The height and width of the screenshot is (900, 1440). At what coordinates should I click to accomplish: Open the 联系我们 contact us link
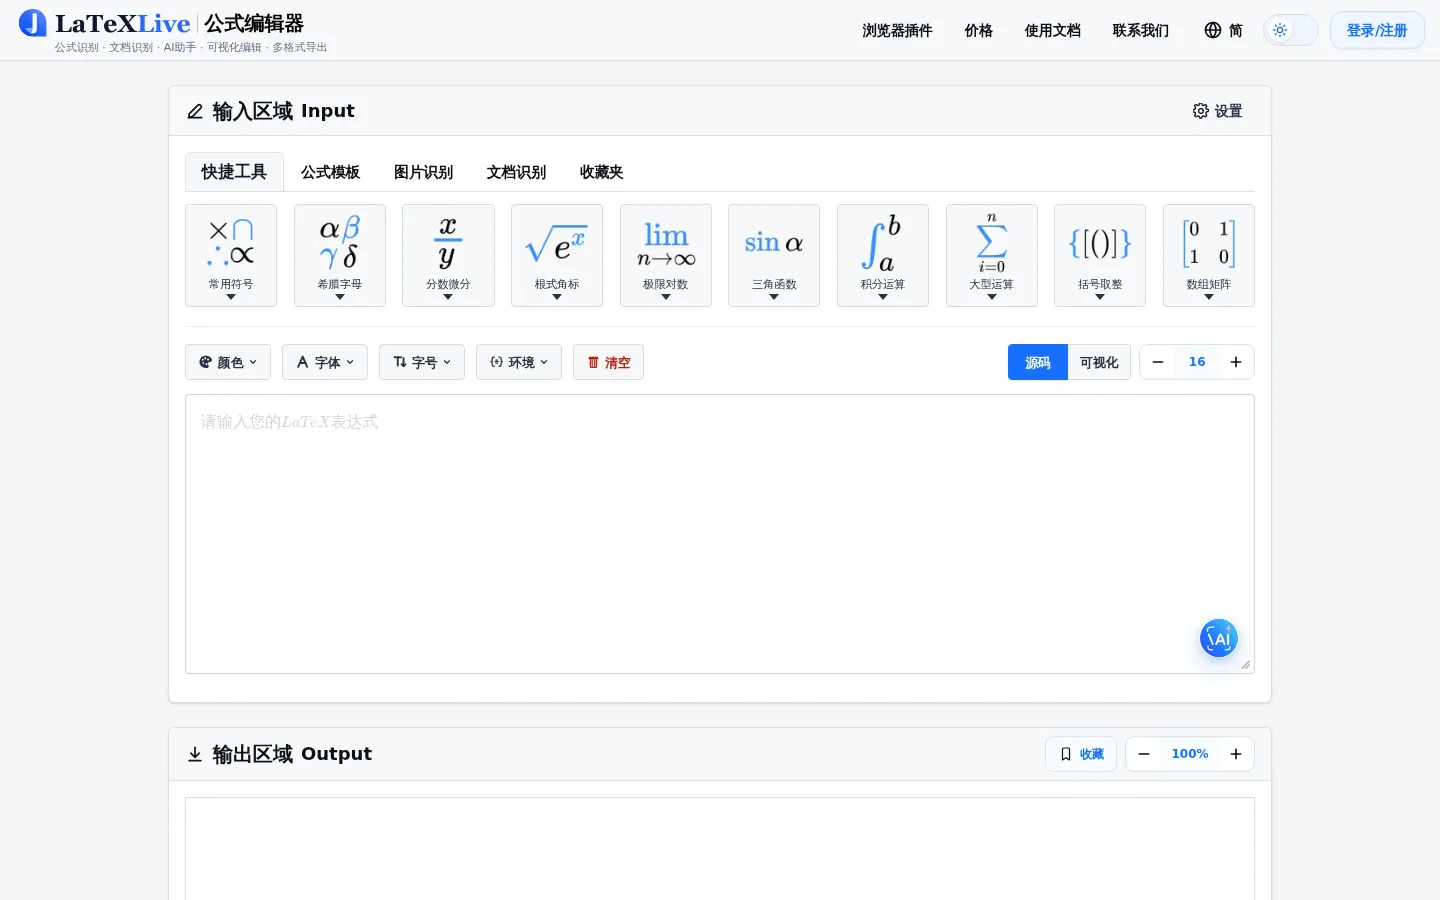[x=1141, y=31]
